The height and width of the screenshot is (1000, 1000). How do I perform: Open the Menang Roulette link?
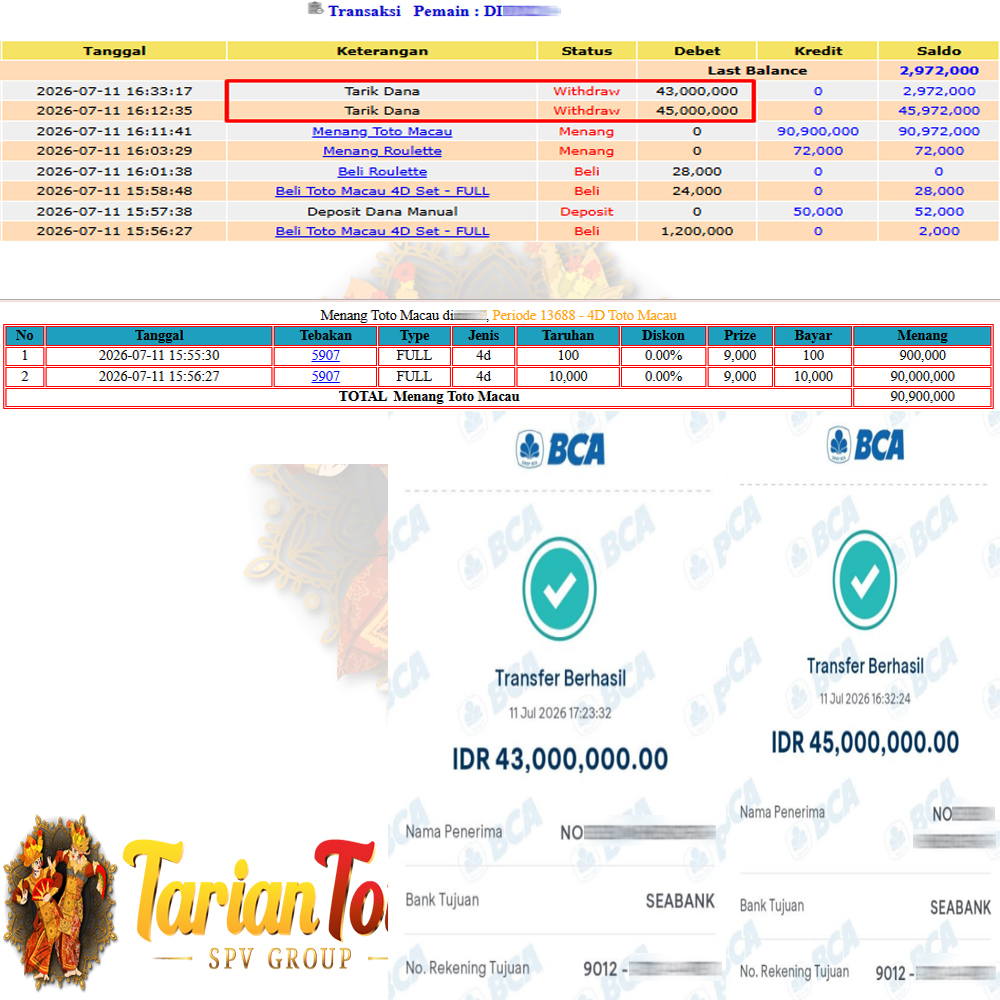pos(382,151)
